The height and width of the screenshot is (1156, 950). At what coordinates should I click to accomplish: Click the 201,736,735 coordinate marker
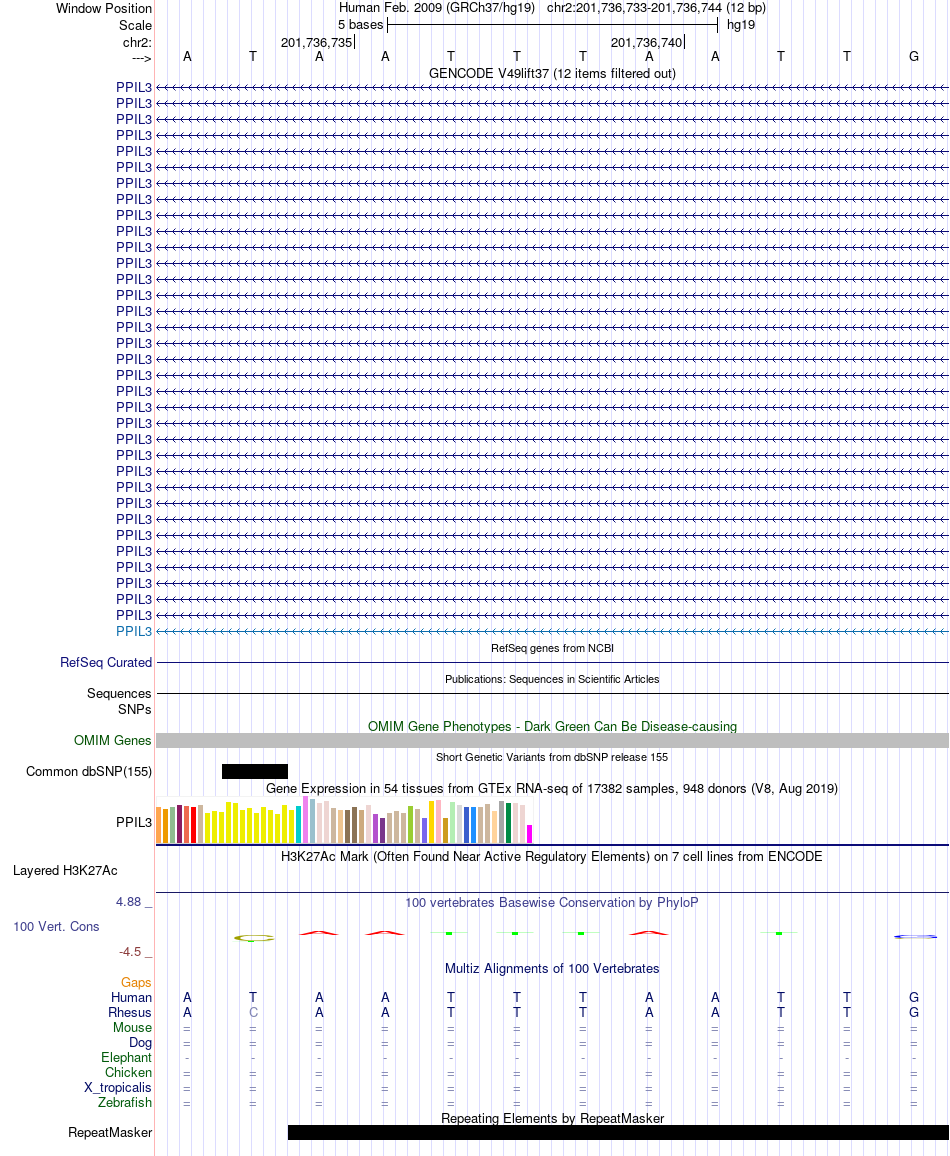(x=316, y=43)
